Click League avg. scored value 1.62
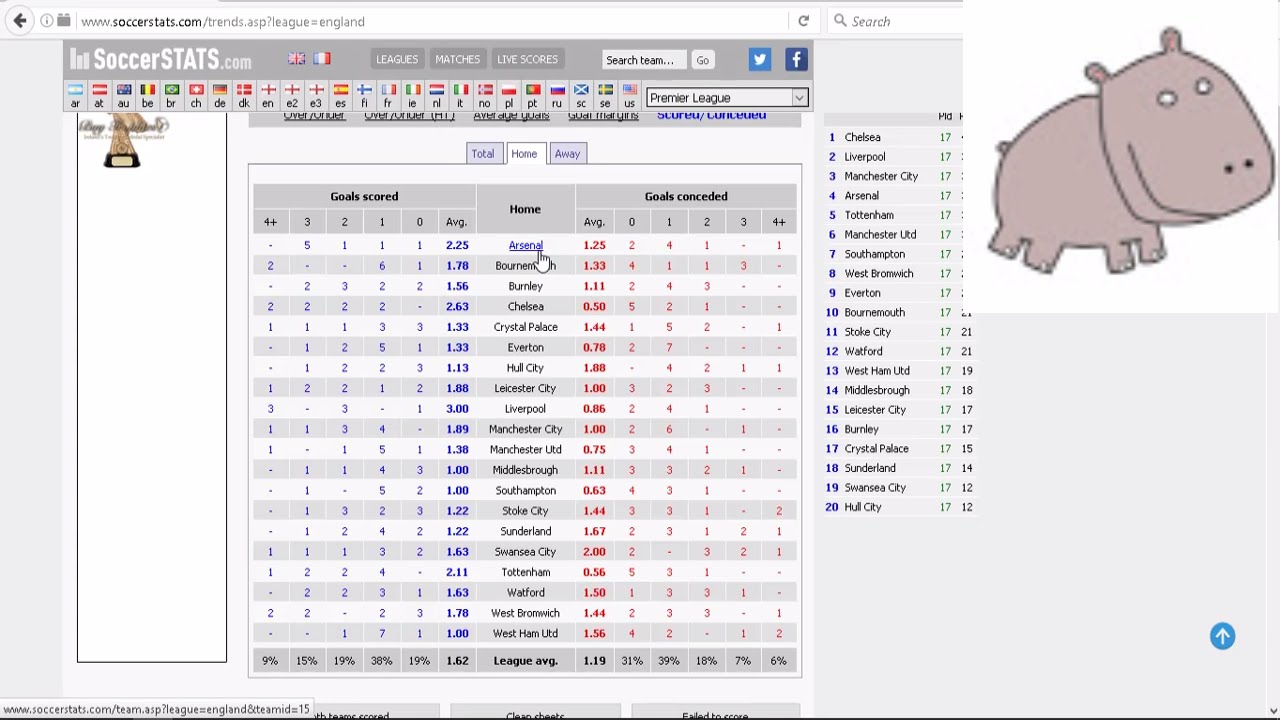The image size is (1280, 720). (457, 661)
